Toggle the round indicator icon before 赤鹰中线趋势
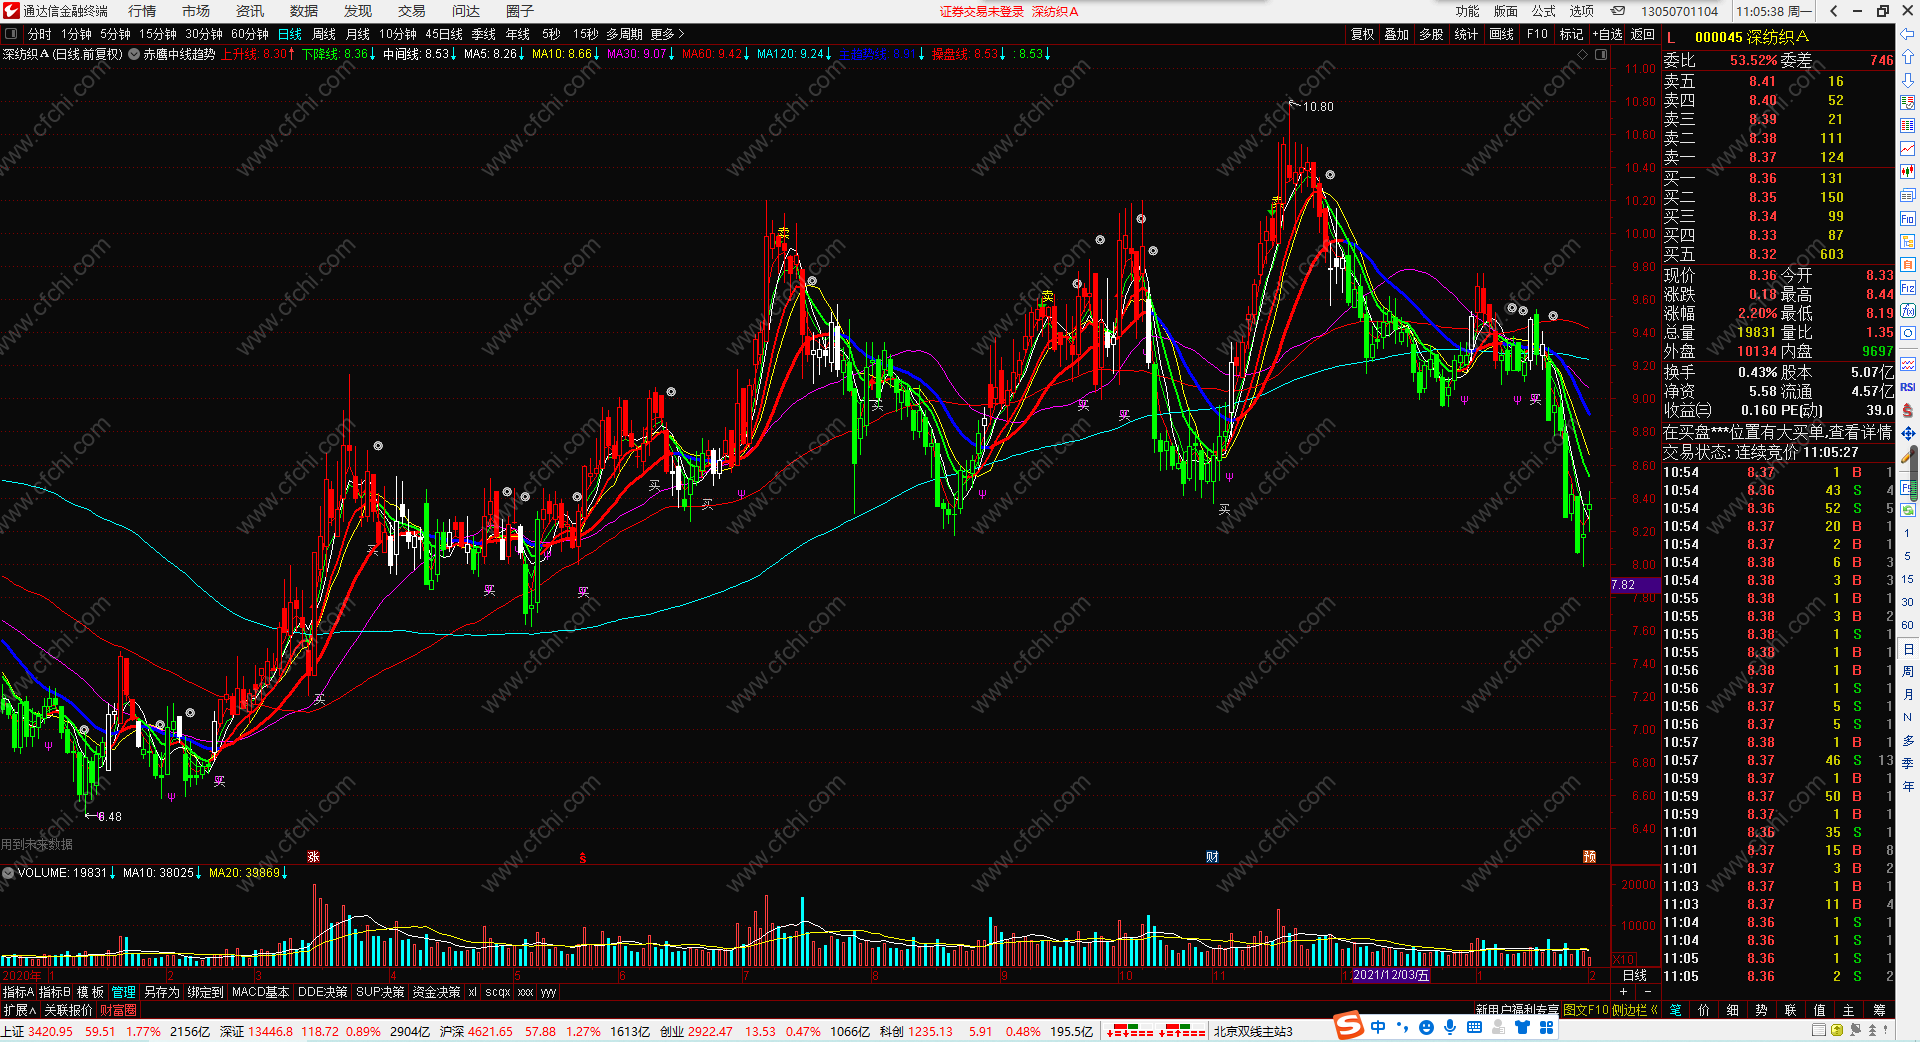 [x=134, y=54]
